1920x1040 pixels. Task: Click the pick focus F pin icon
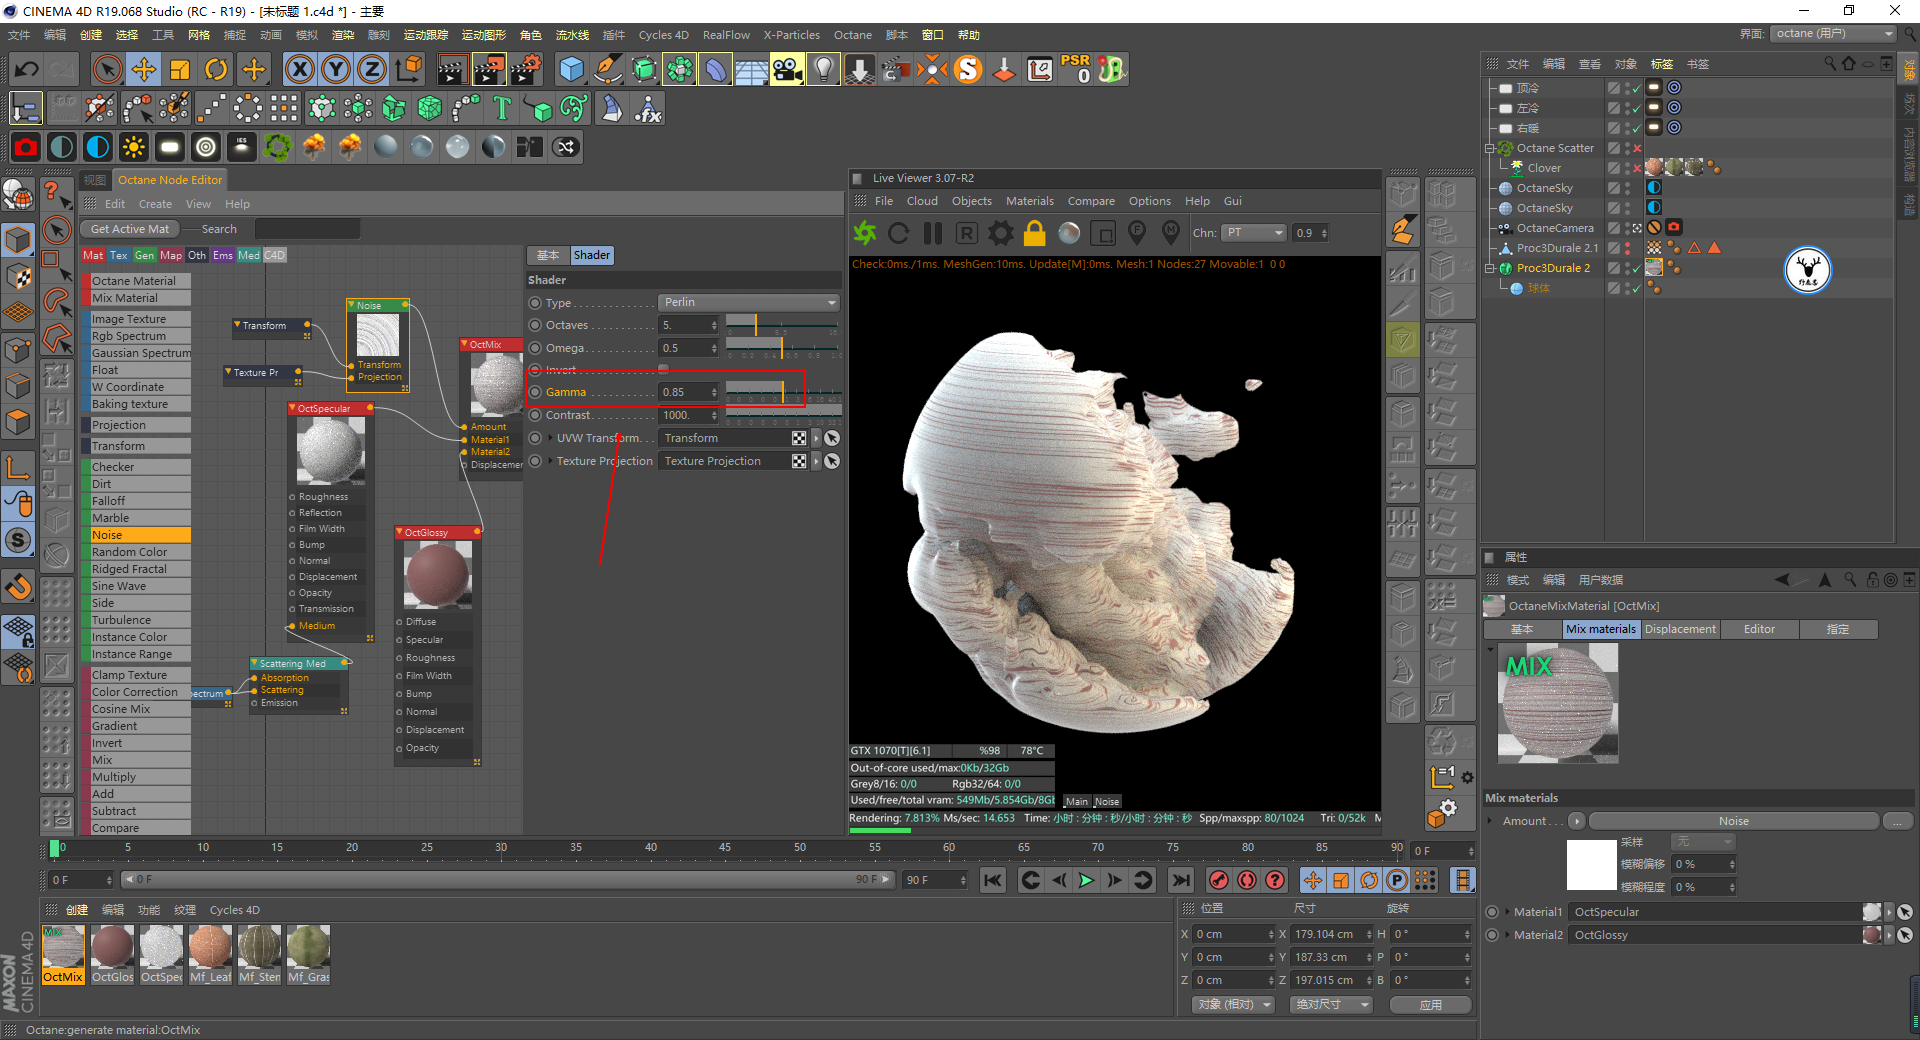pyautogui.click(x=1137, y=233)
